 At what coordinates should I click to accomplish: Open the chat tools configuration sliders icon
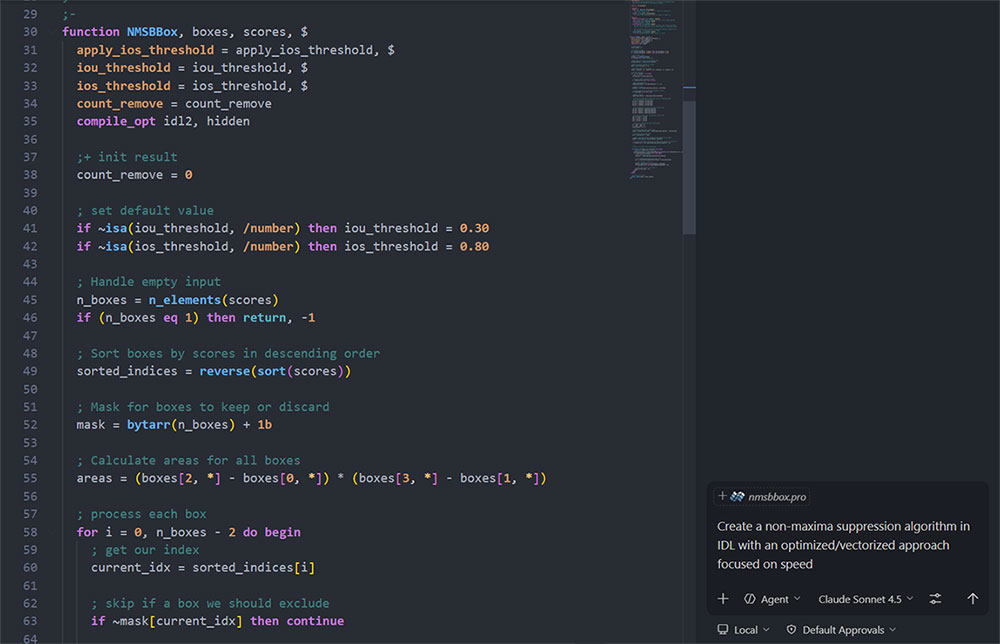pos(935,599)
